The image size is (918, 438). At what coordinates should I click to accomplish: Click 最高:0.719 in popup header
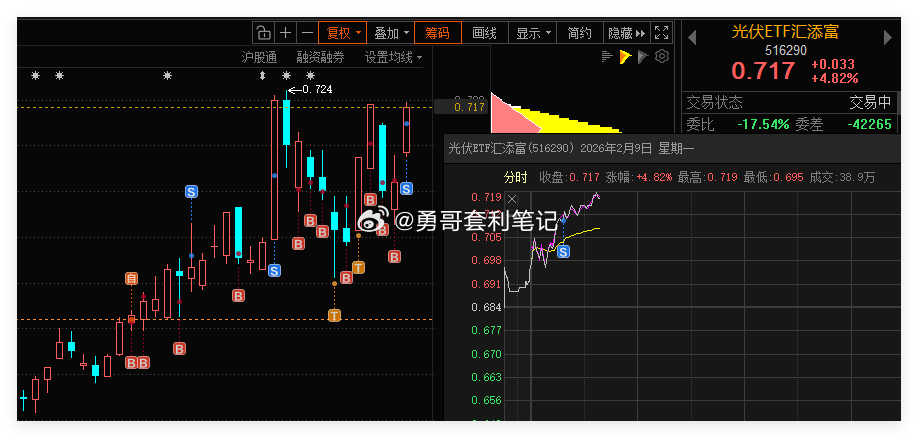[x=705, y=177]
